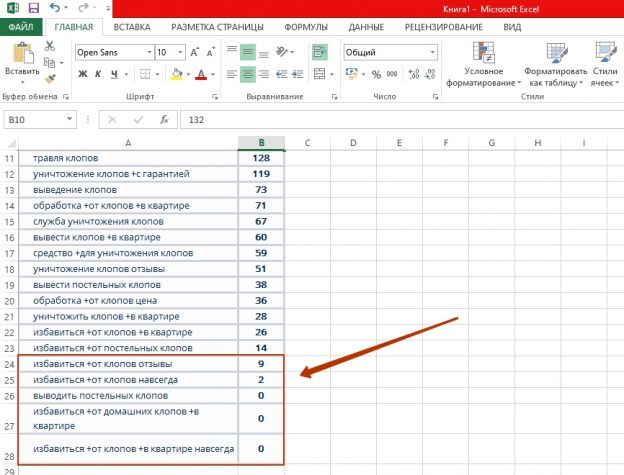
Task: Cut selection with the scissors icon
Action: point(50,46)
